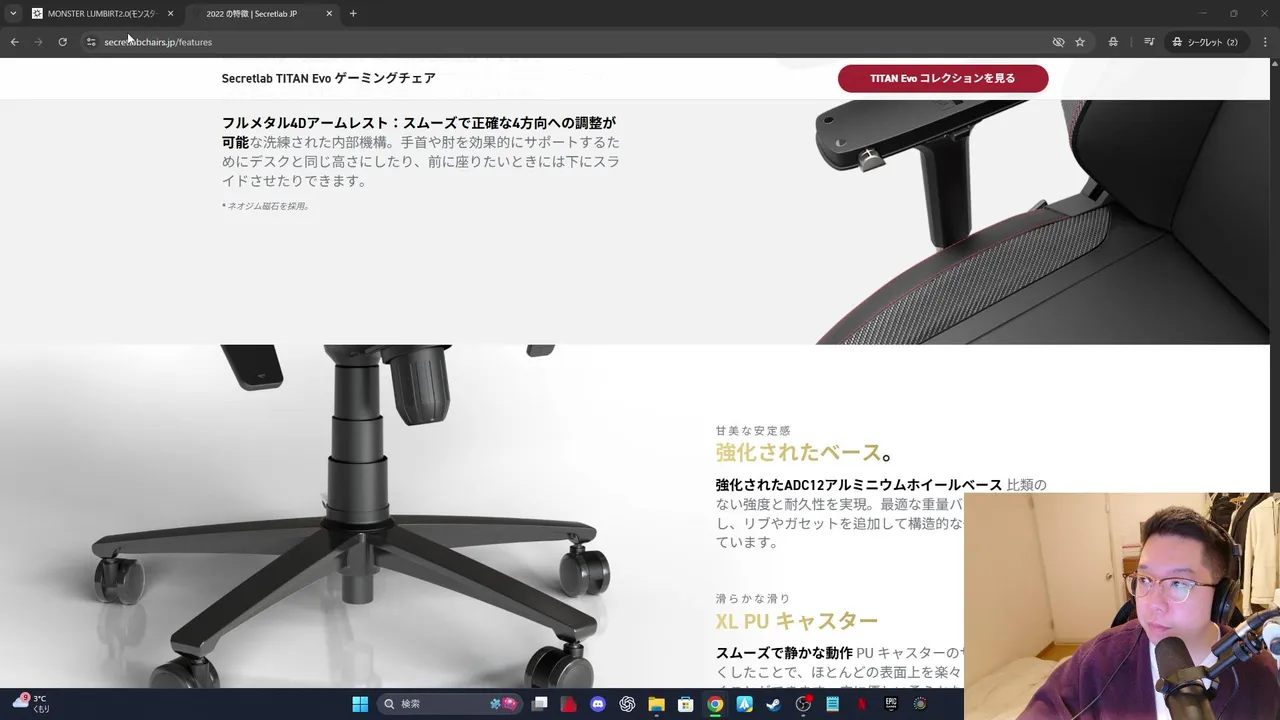Viewport: 1280px width, 720px height.
Task: Open Steam from the taskbar
Action: pyautogui.click(x=773, y=704)
